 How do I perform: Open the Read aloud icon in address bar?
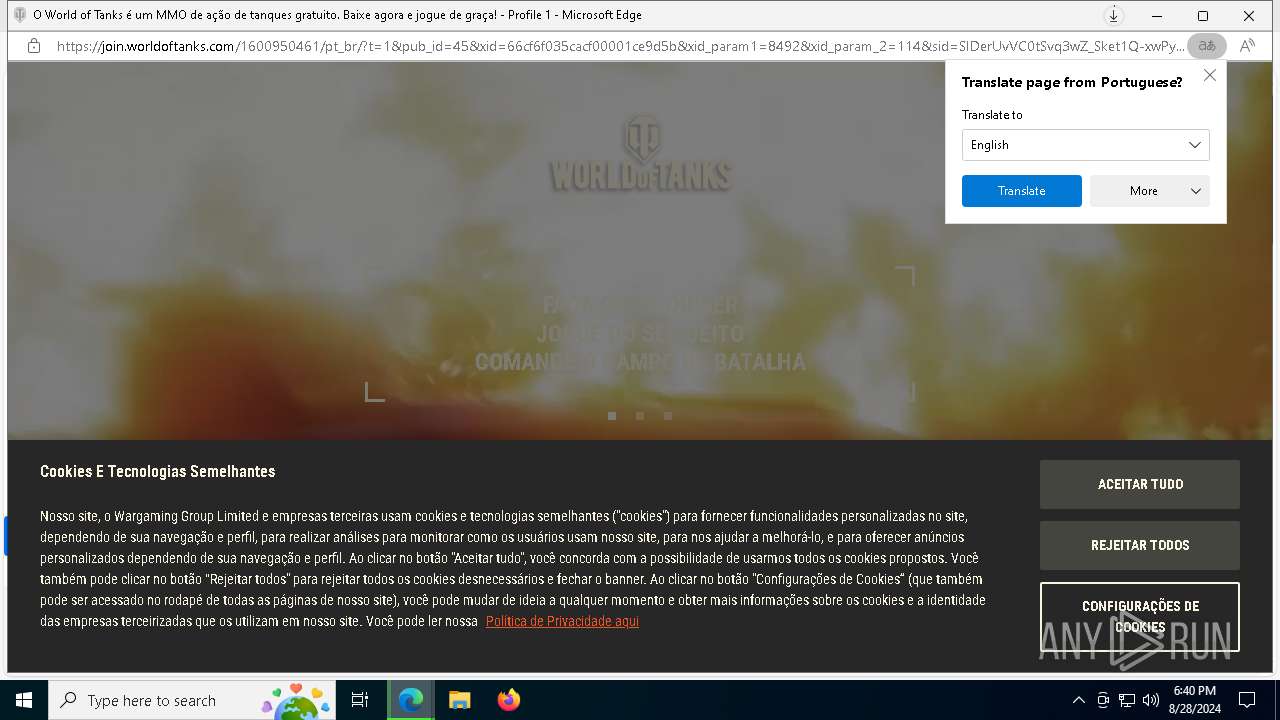[1247, 46]
